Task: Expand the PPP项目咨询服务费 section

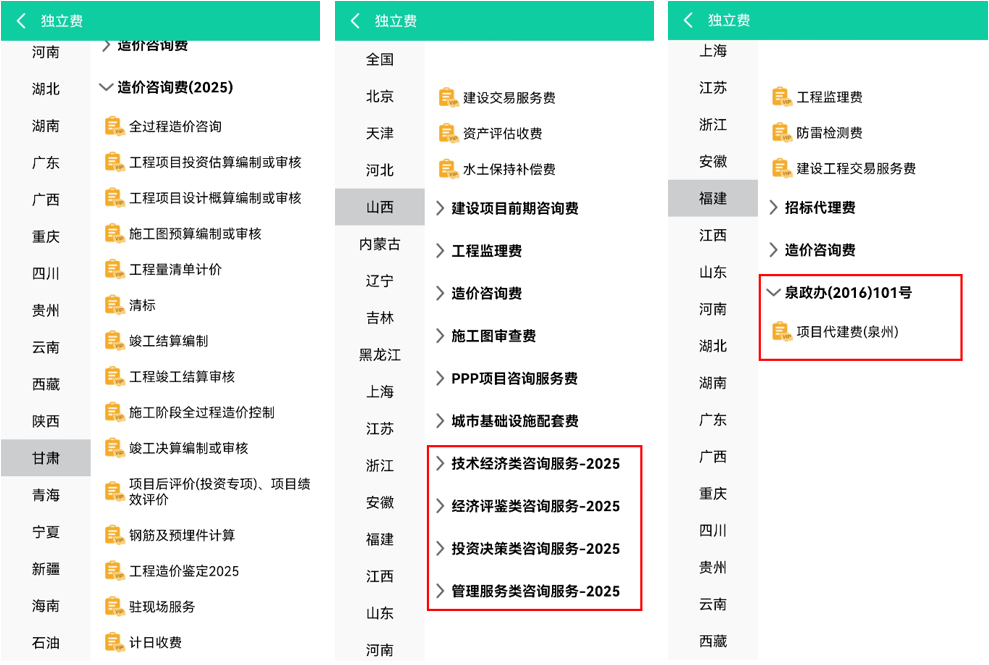Action: (440, 378)
